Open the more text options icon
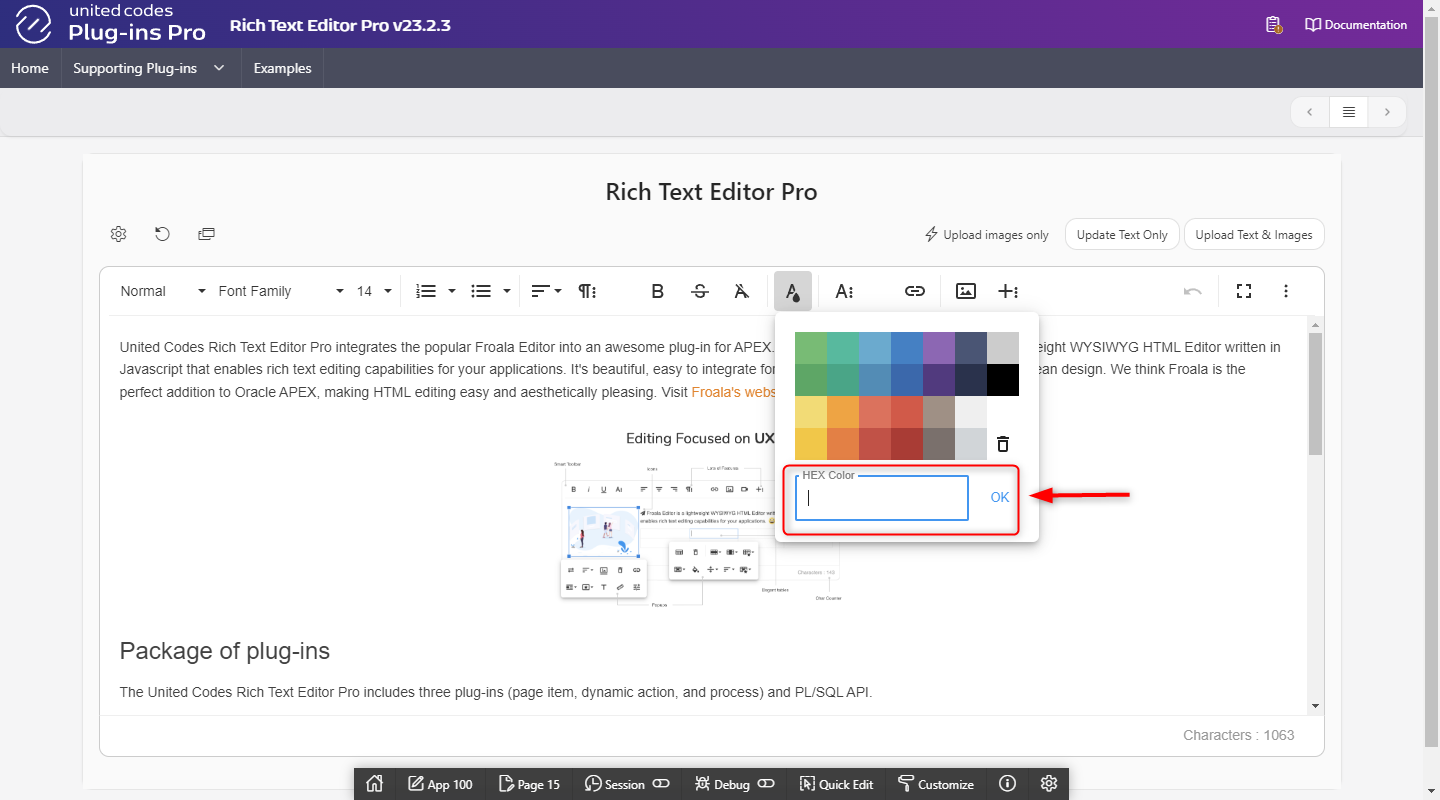Screen dimensions: 1440x800 845,291
